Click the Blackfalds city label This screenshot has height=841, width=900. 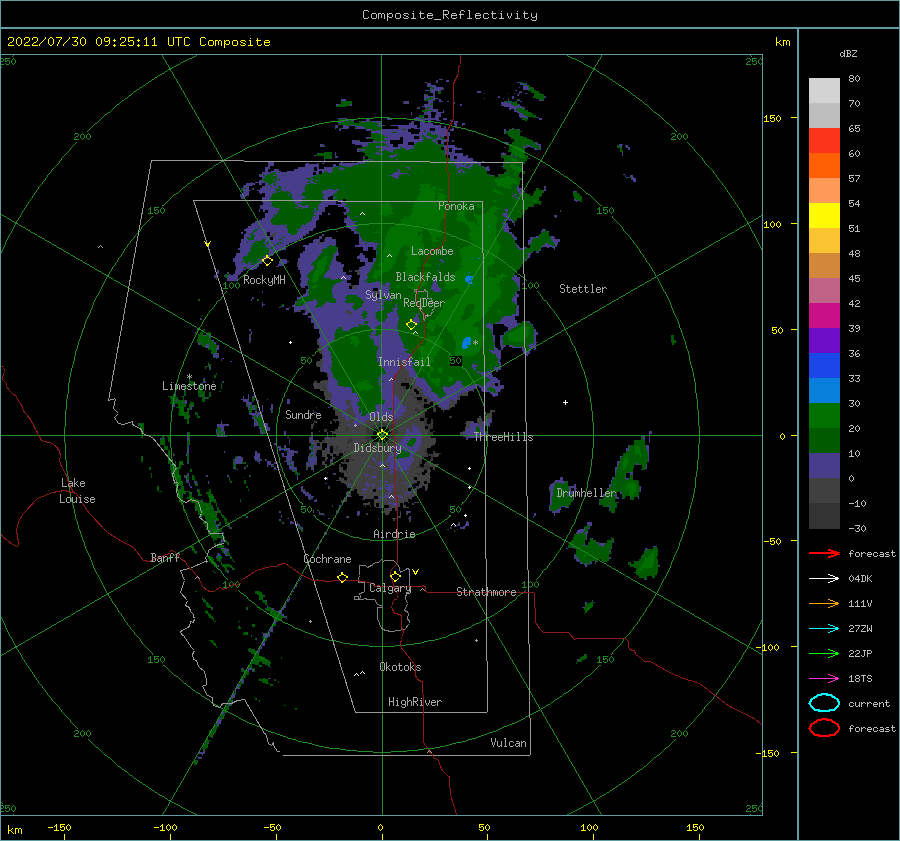click(x=425, y=277)
